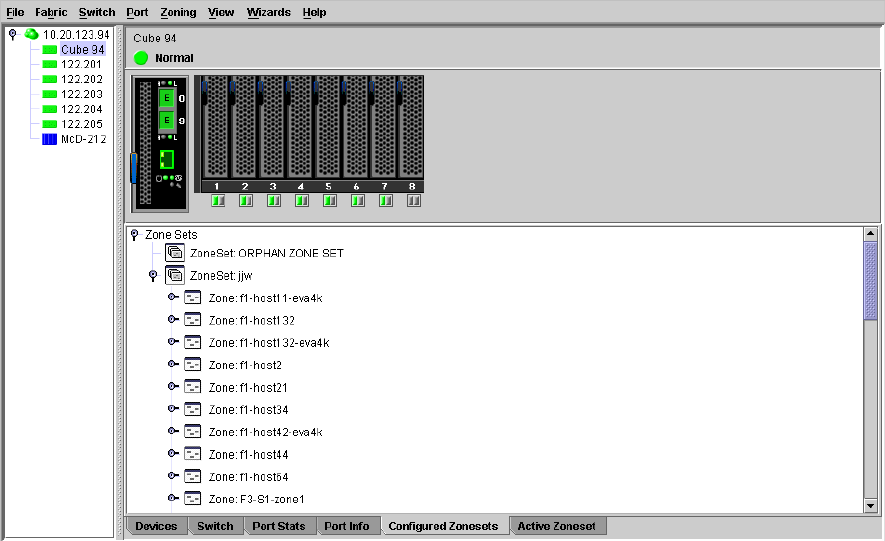Switch to the Port Stats tab

(x=278, y=526)
